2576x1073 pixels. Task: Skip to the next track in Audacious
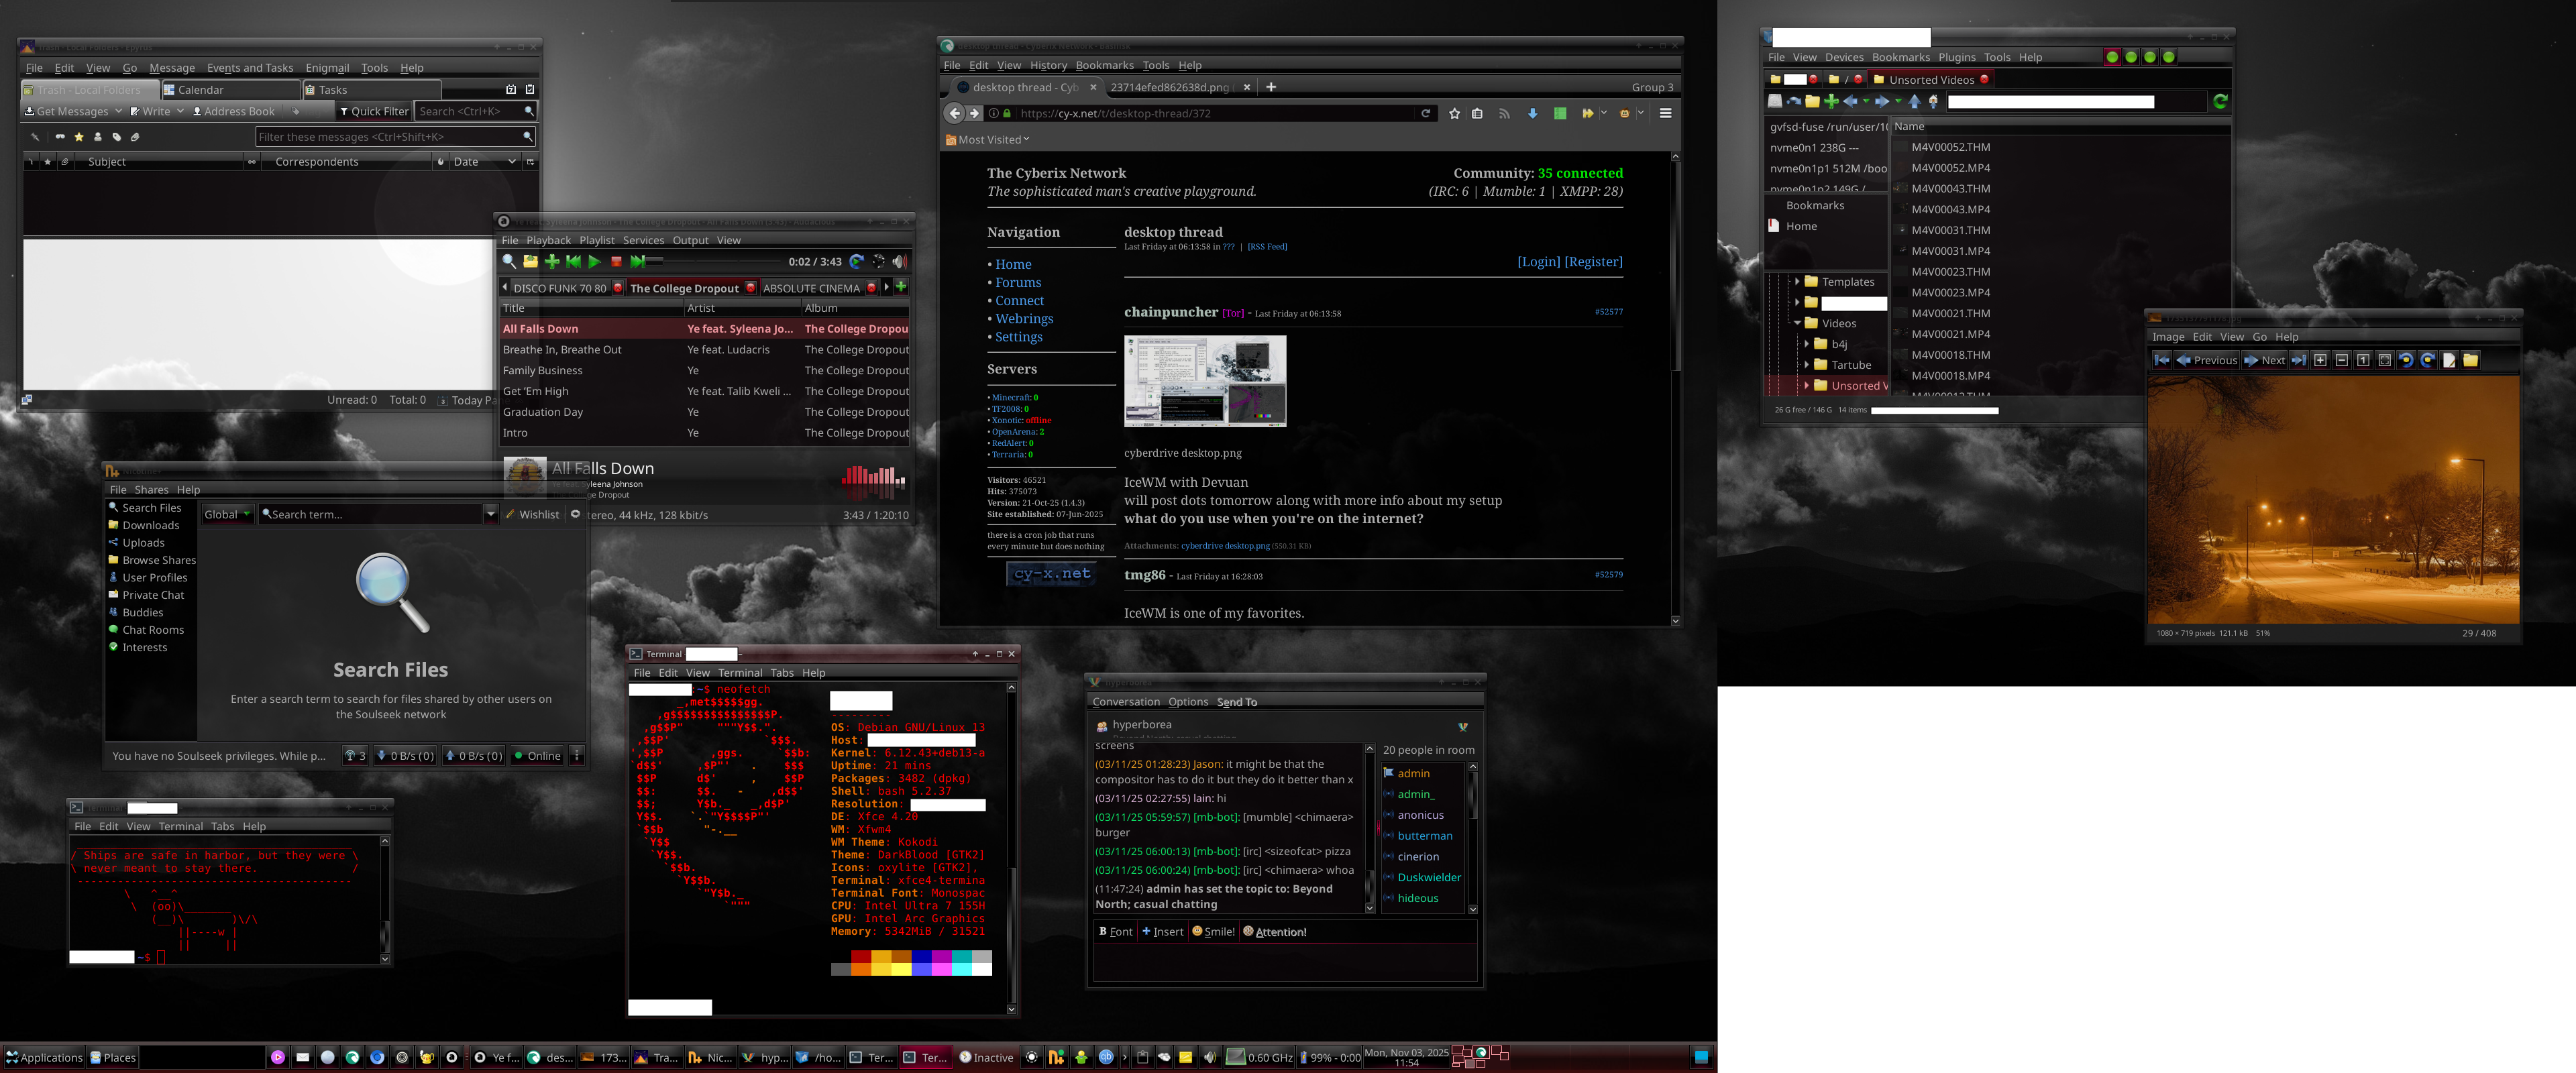[x=637, y=262]
